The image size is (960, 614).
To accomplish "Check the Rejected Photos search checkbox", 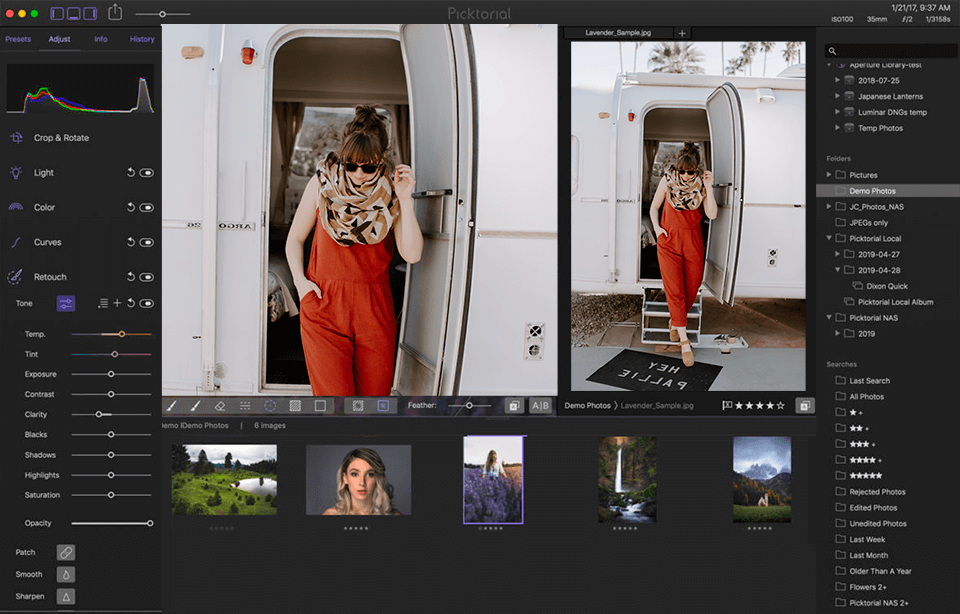I will coord(840,492).
